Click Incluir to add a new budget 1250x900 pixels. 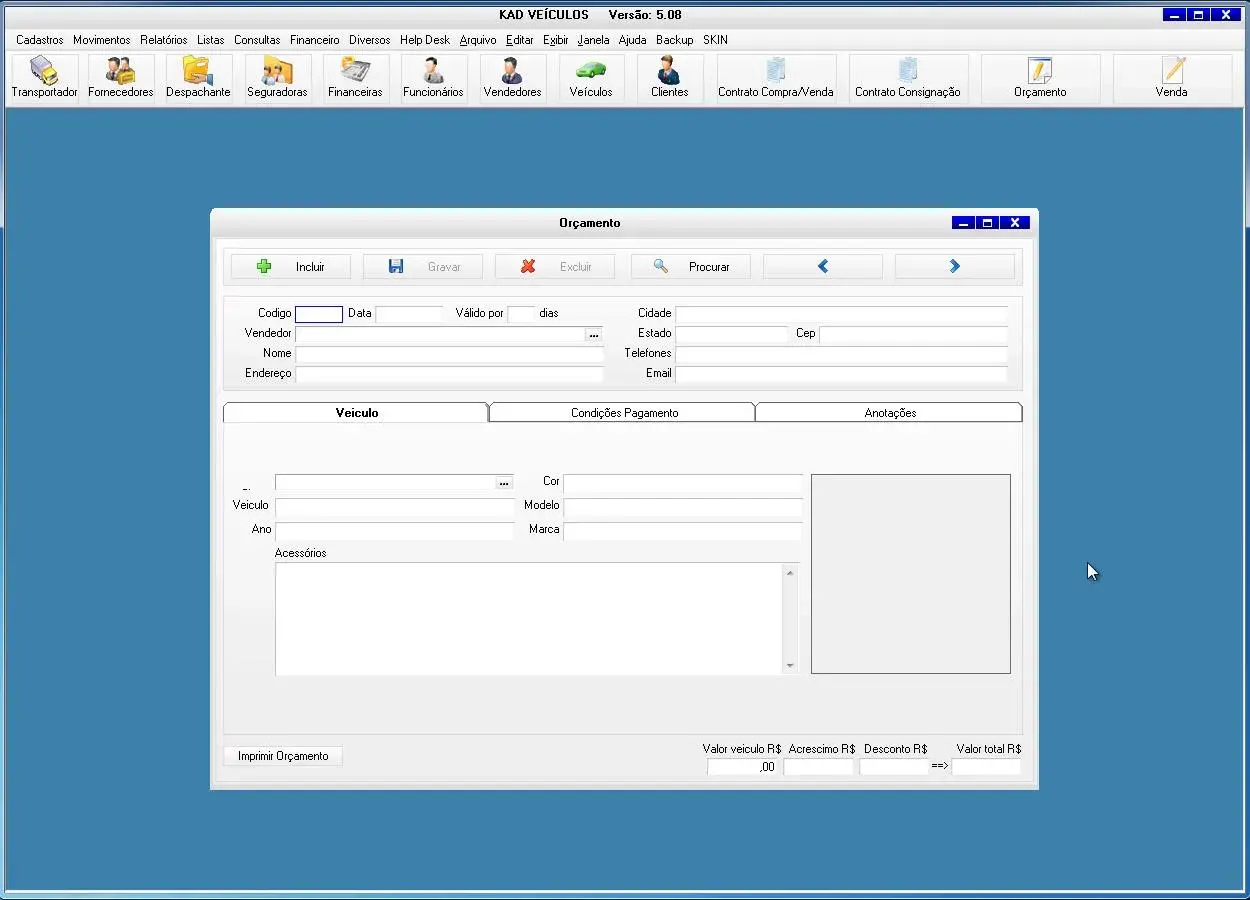[291, 267]
